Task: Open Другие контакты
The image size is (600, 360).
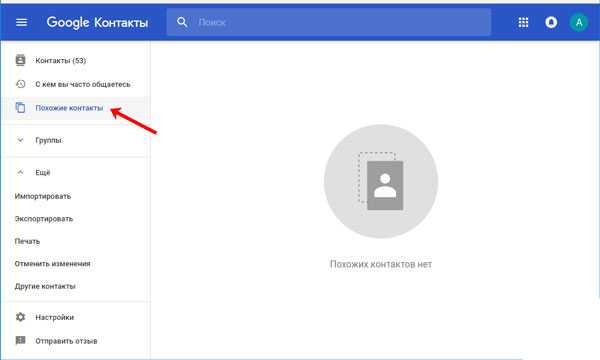Action: [x=45, y=286]
